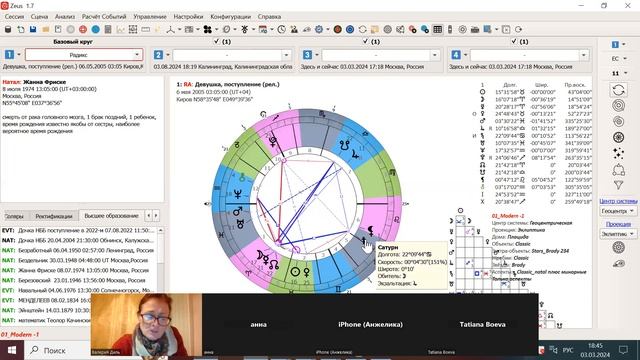Click the brown-red concentric circle icon
Viewport: 640px width, 360px height.
pyautogui.click(x=338, y=29)
